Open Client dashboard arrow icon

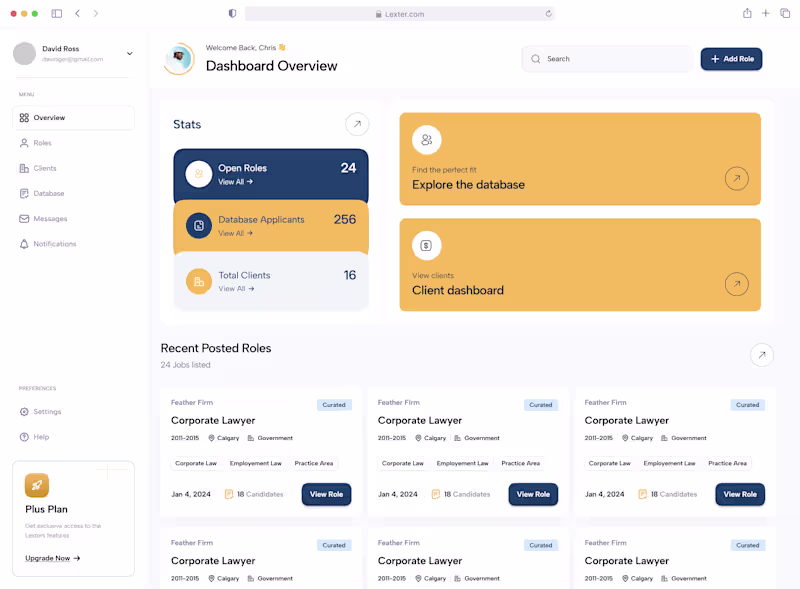pyautogui.click(x=737, y=284)
